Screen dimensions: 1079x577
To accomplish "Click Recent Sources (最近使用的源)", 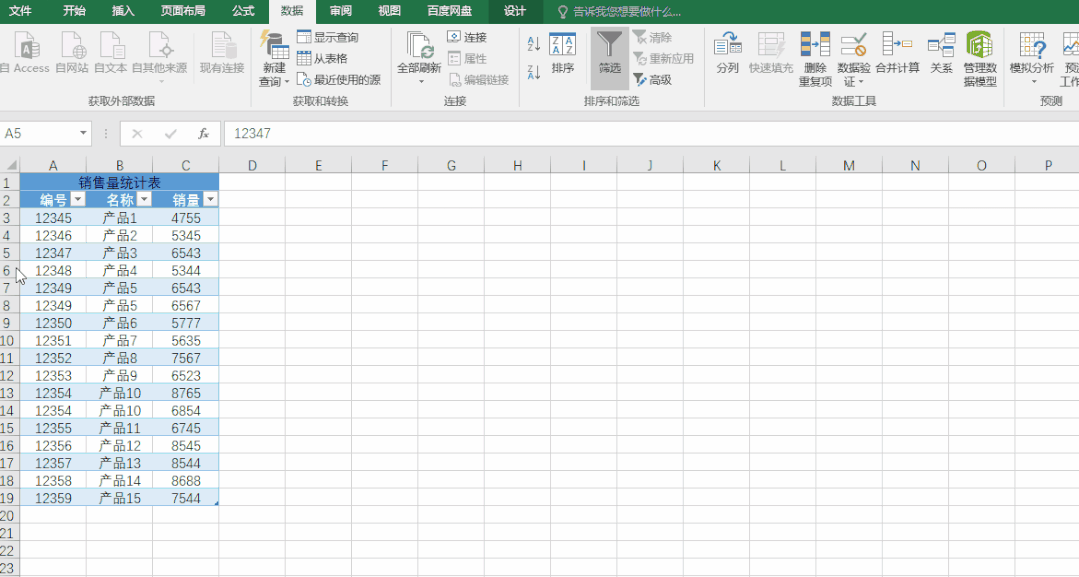I will tap(339, 80).
